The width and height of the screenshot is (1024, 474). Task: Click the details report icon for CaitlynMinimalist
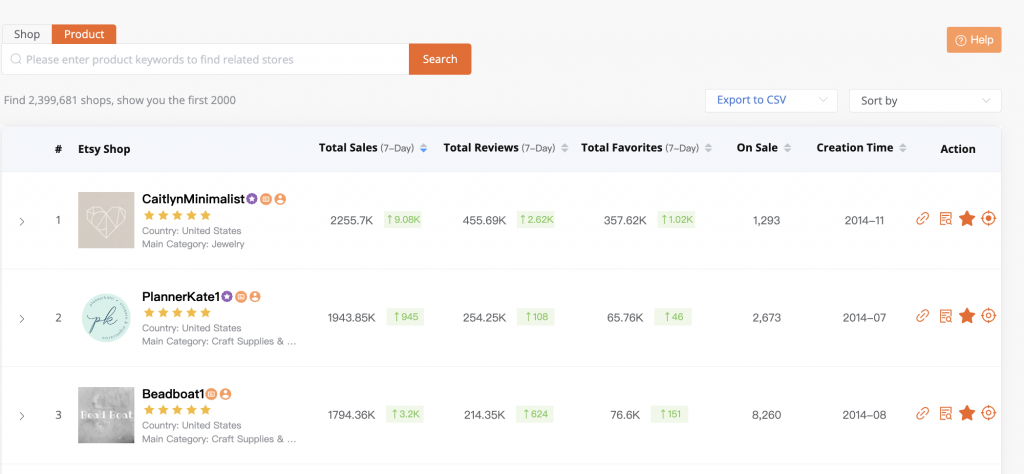pyautogui.click(x=945, y=219)
